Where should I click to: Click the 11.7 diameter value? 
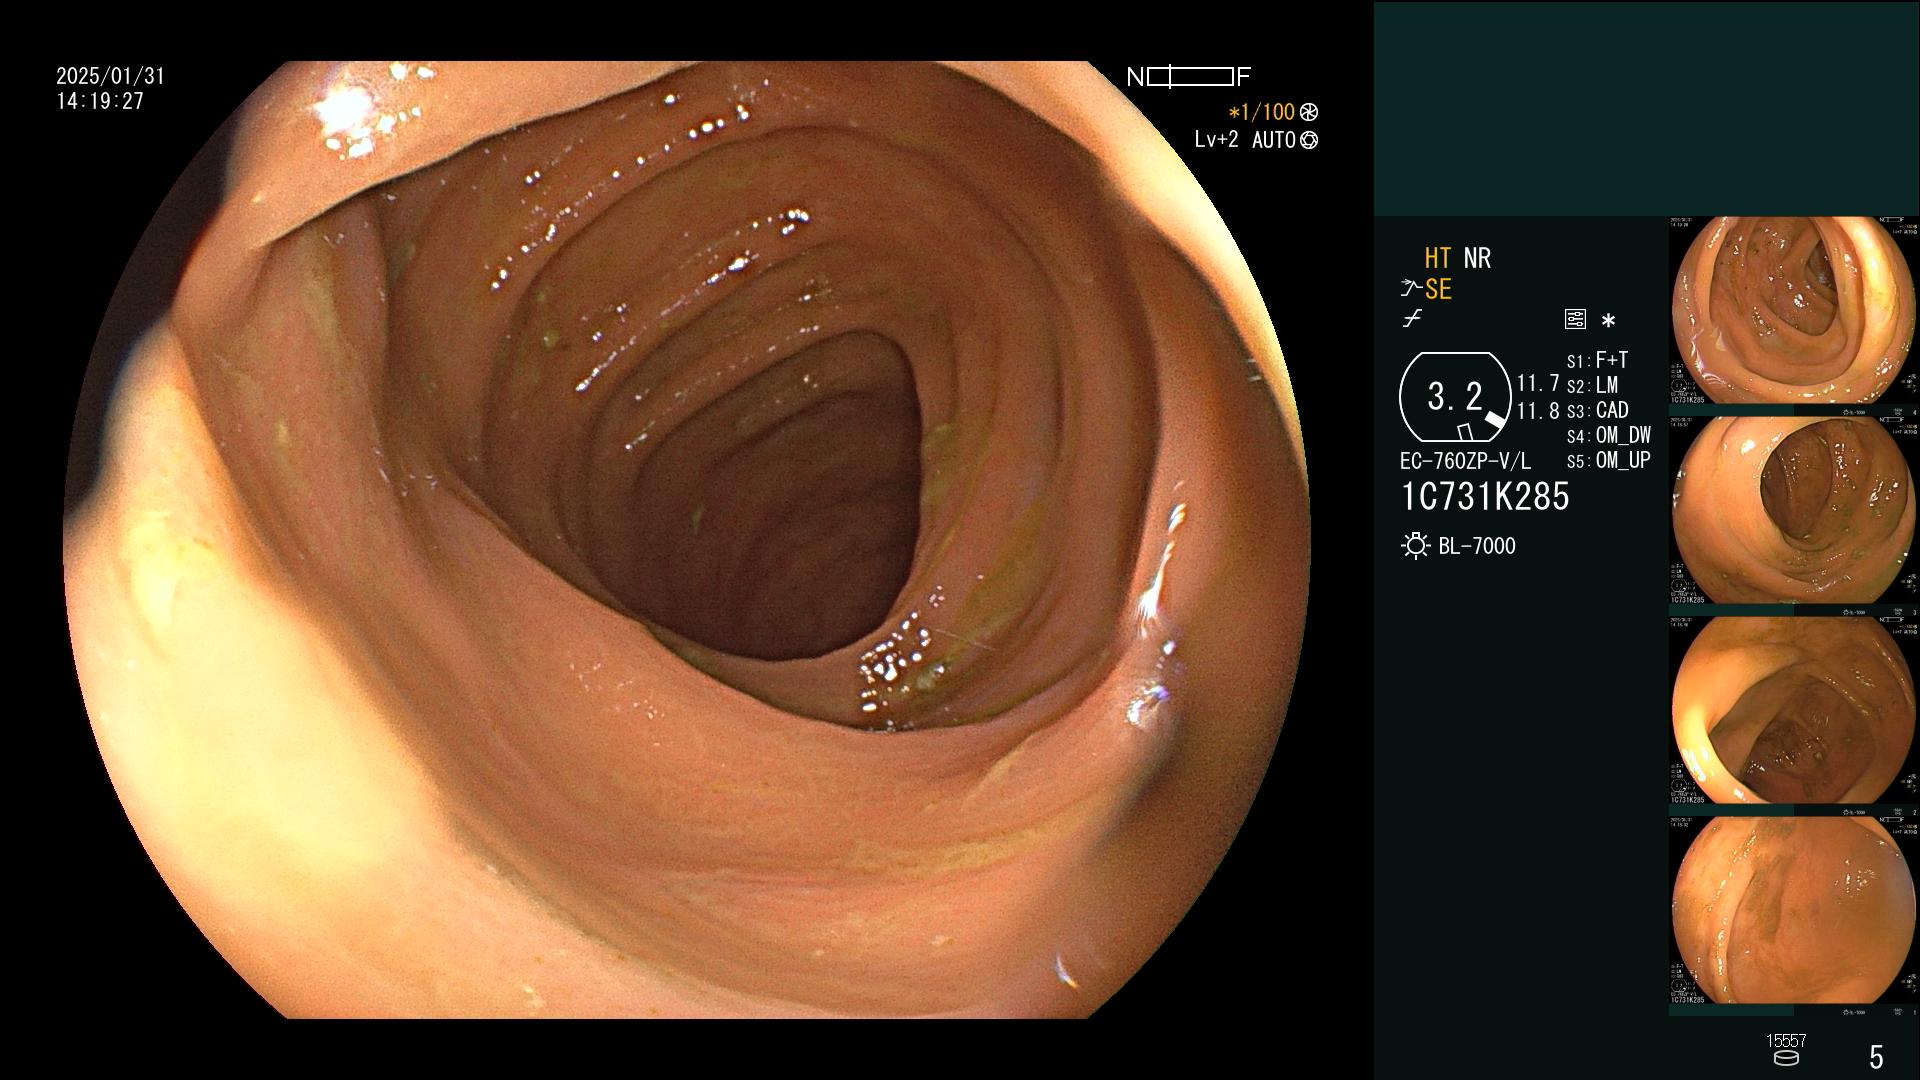pyautogui.click(x=1538, y=383)
